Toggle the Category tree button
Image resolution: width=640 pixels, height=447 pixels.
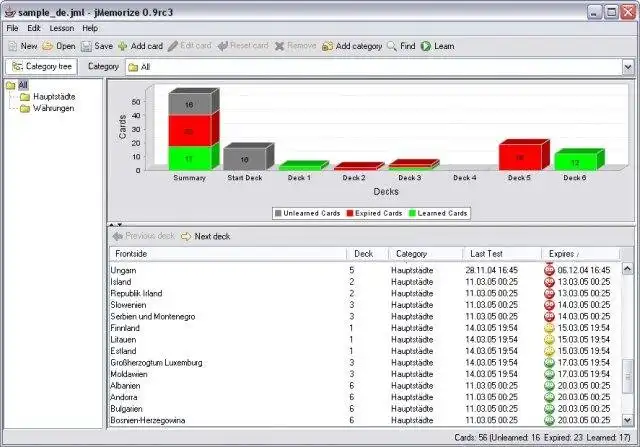(x=41, y=66)
